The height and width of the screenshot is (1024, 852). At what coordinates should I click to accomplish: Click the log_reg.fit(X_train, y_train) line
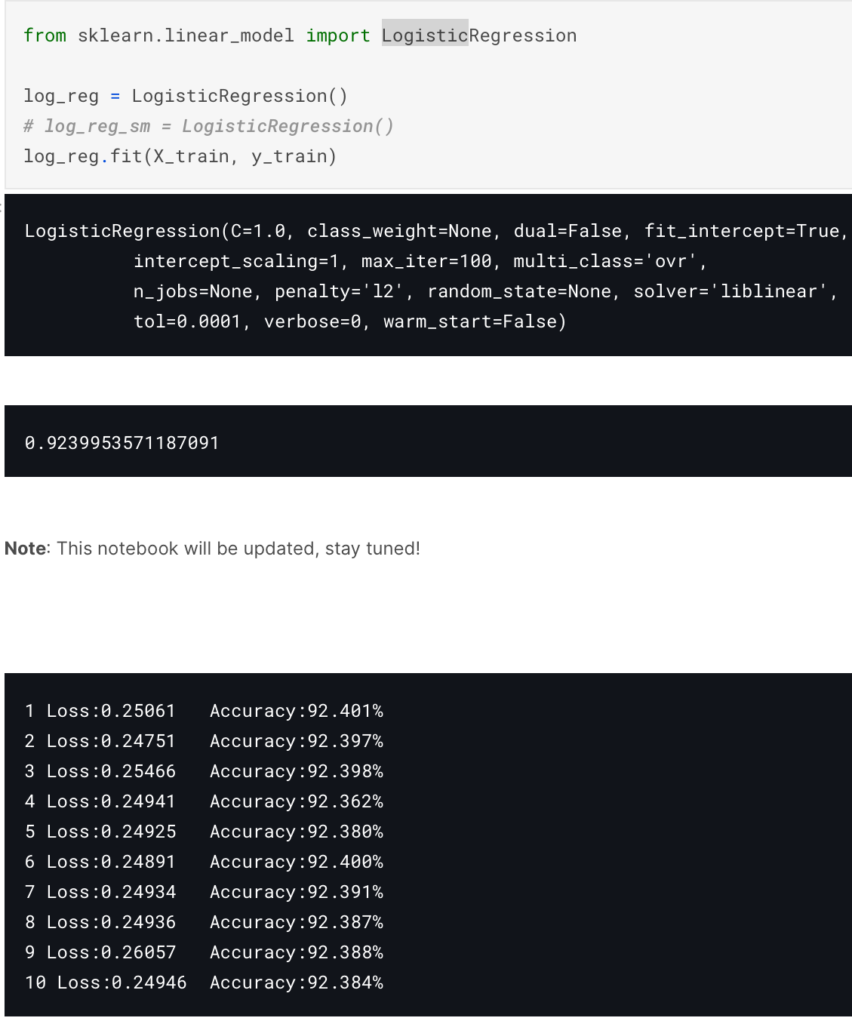click(180, 156)
